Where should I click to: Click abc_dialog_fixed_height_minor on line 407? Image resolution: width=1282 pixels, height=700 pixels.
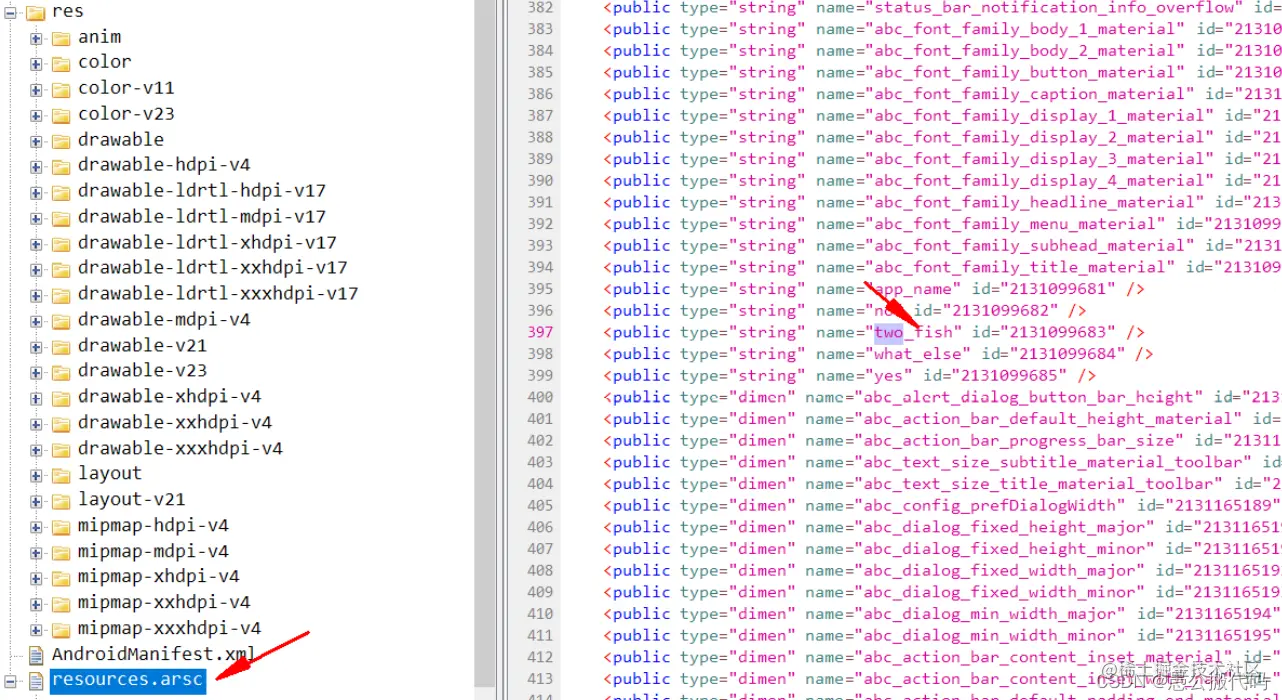[x=1003, y=549]
